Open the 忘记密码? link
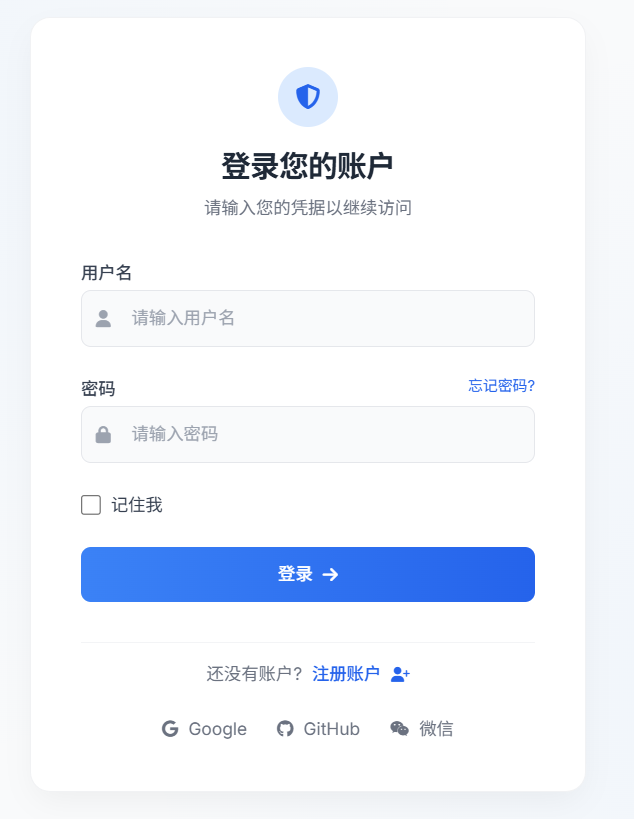Screen dimensions: 634x819 501,385
